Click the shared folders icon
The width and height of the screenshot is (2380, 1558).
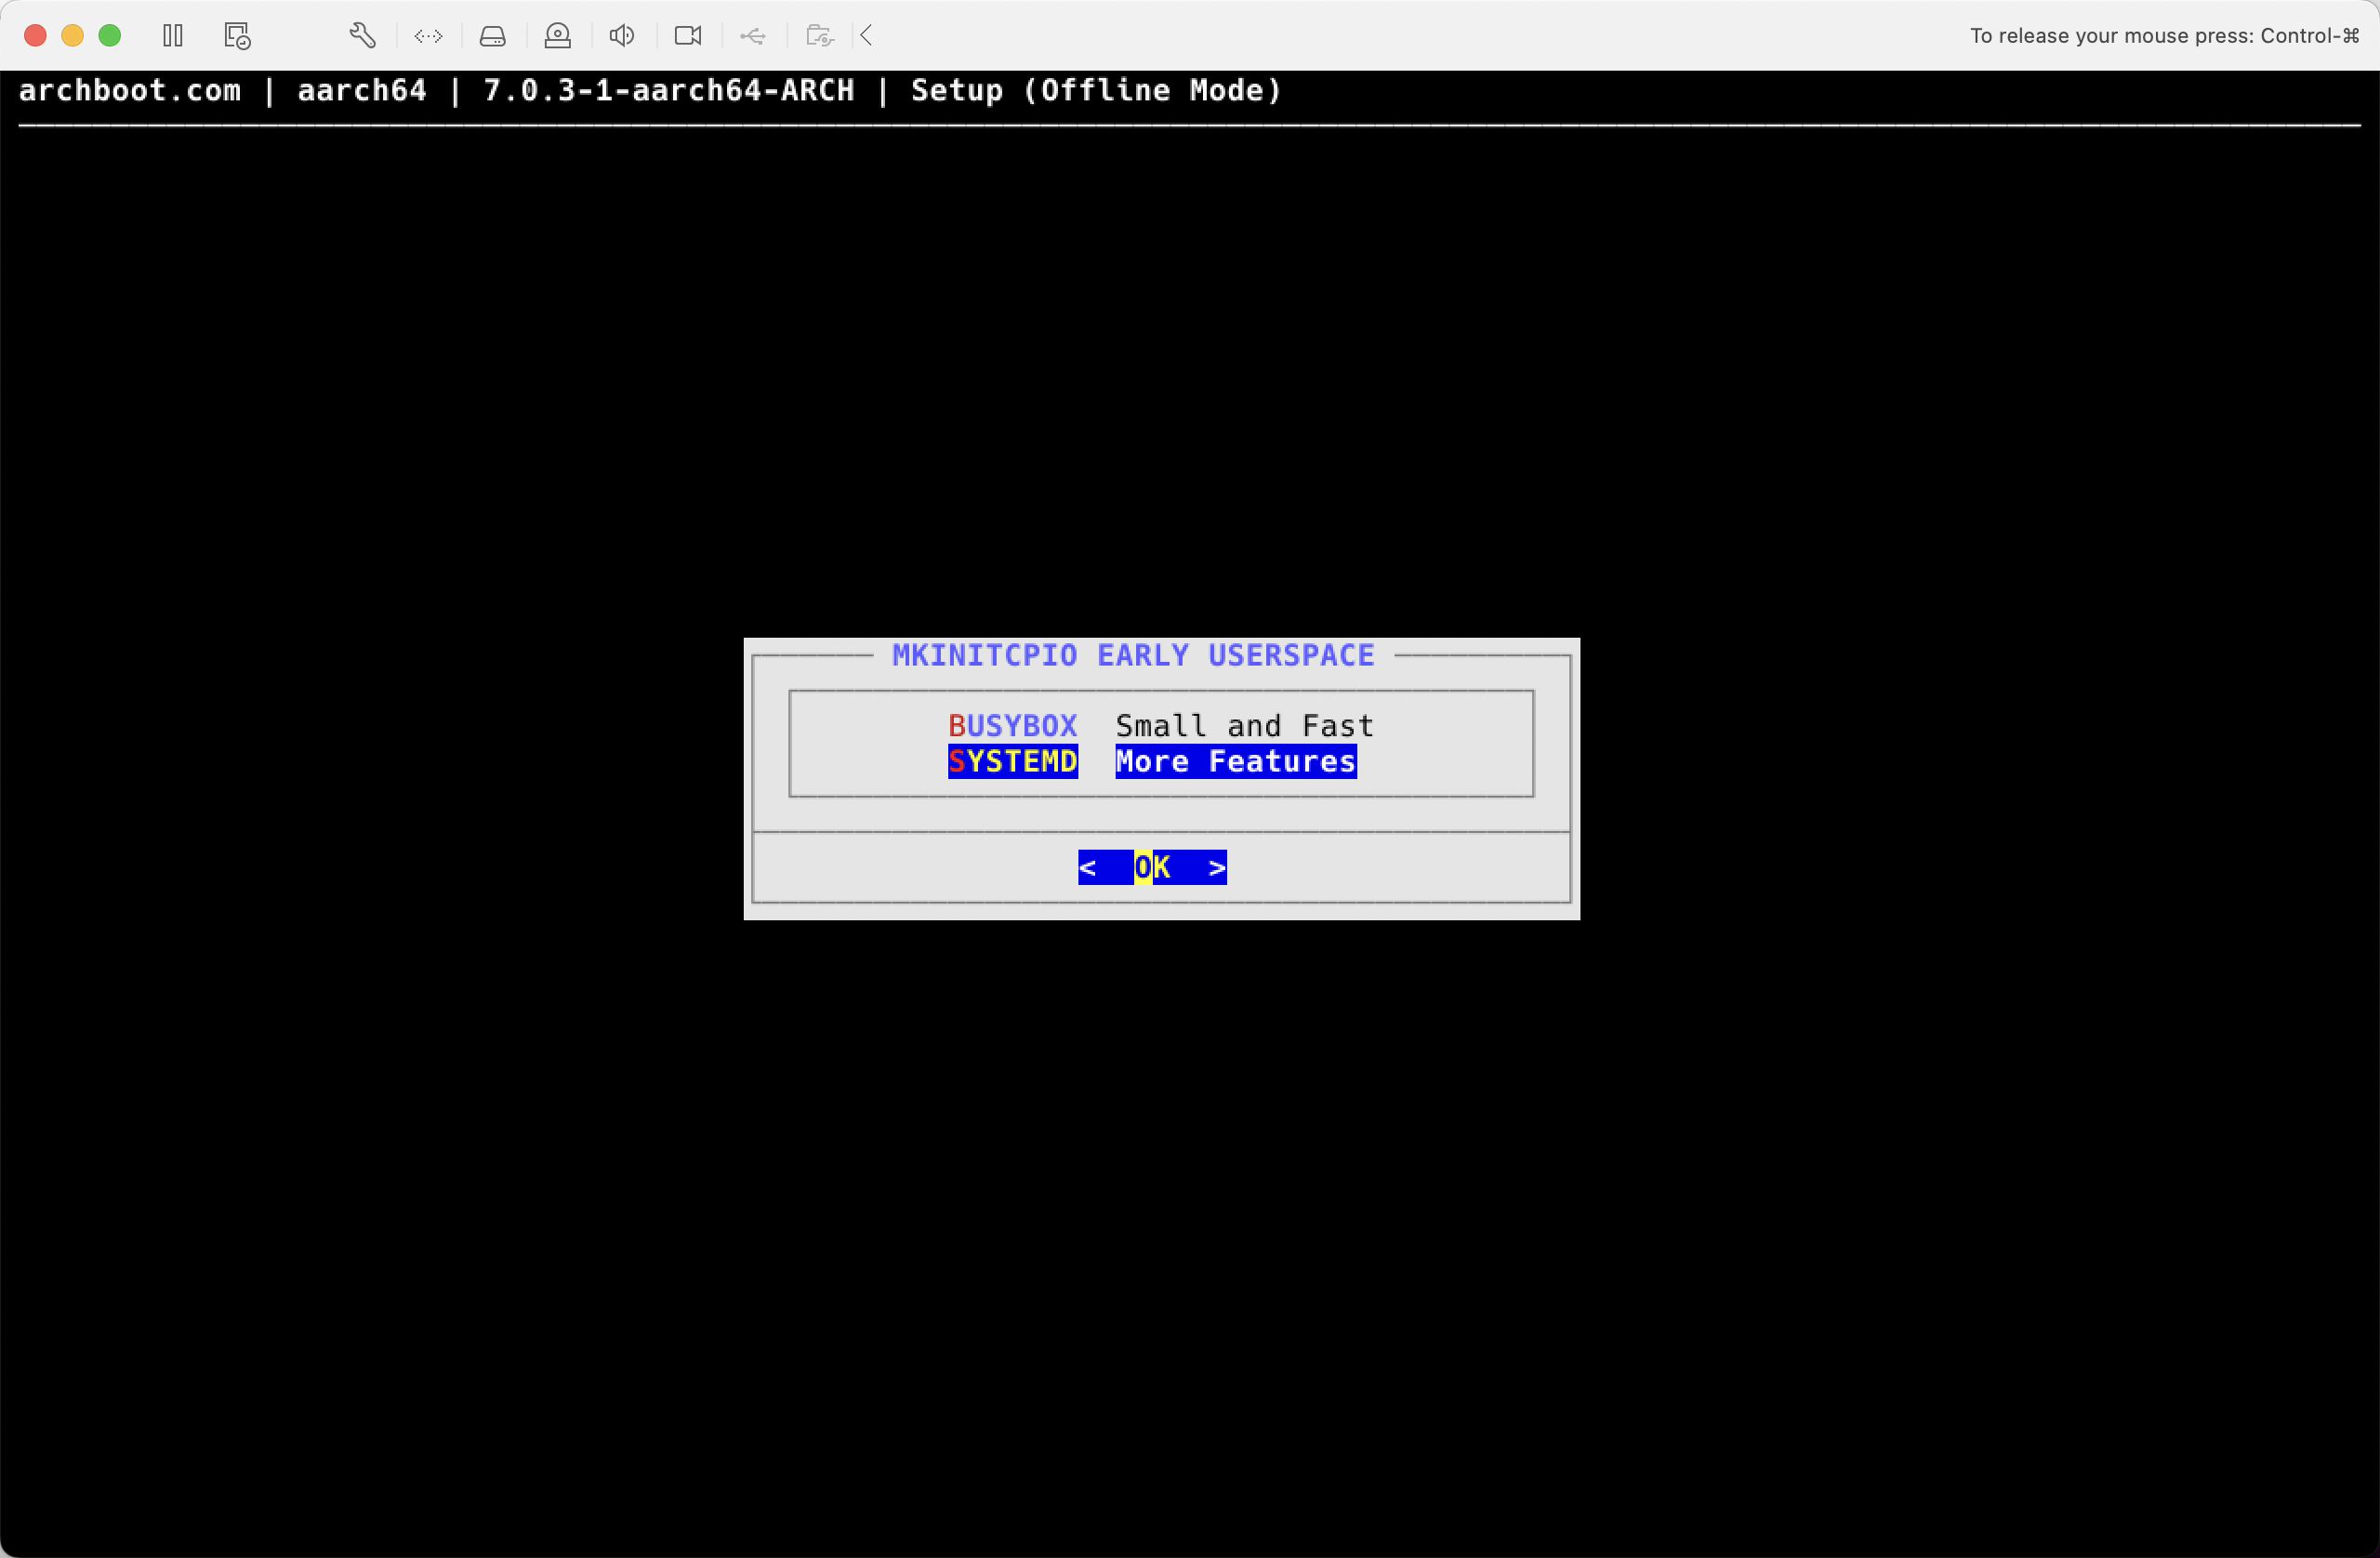click(x=820, y=36)
